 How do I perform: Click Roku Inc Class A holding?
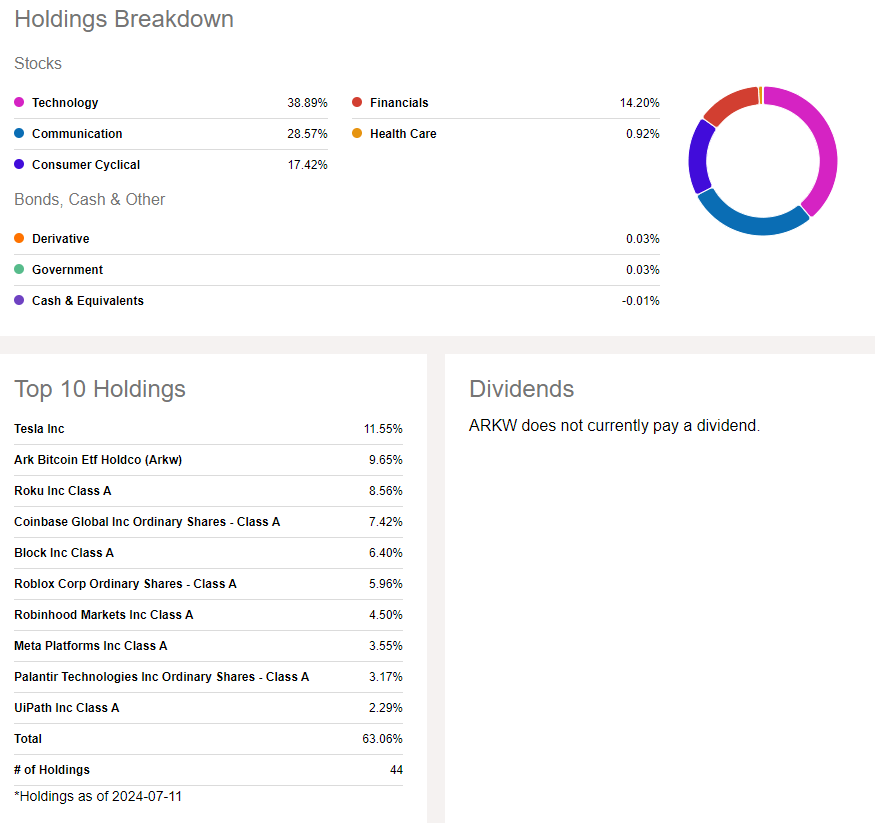(x=64, y=491)
